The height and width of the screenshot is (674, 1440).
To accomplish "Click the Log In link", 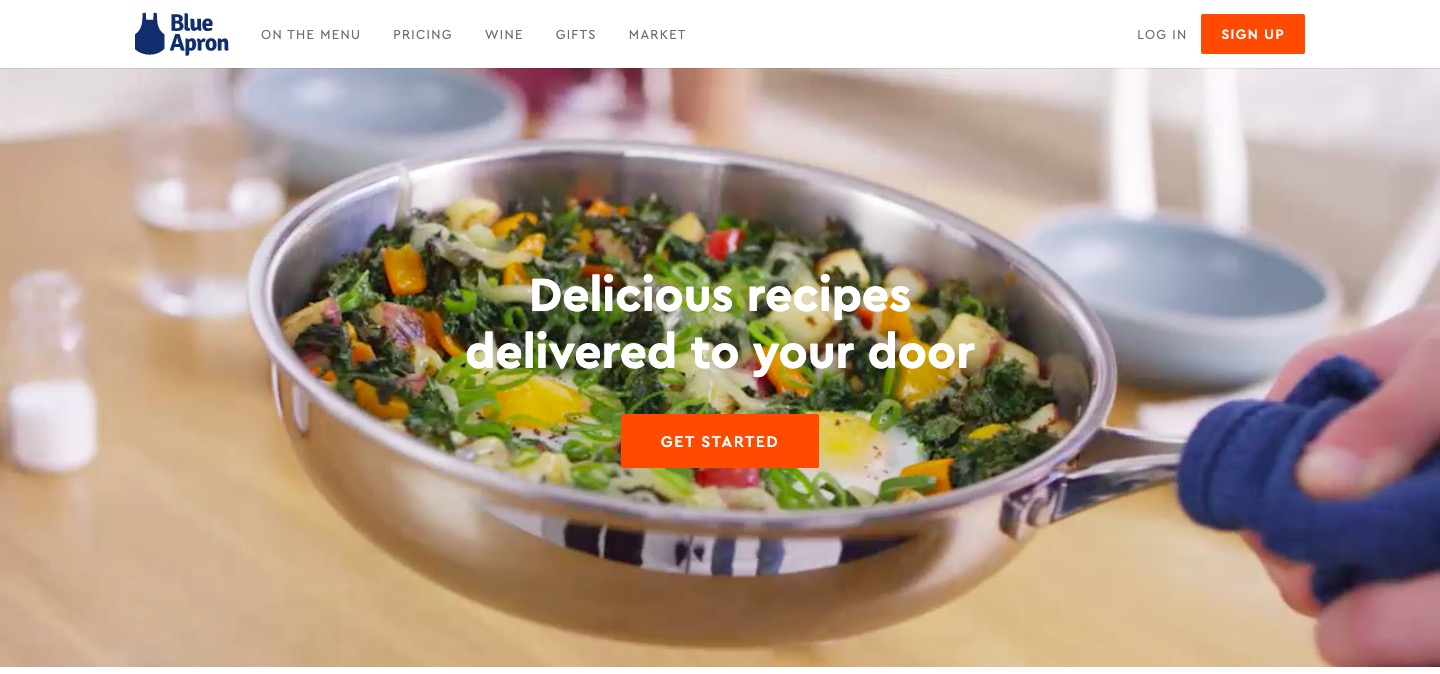I will tap(1162, 34).
